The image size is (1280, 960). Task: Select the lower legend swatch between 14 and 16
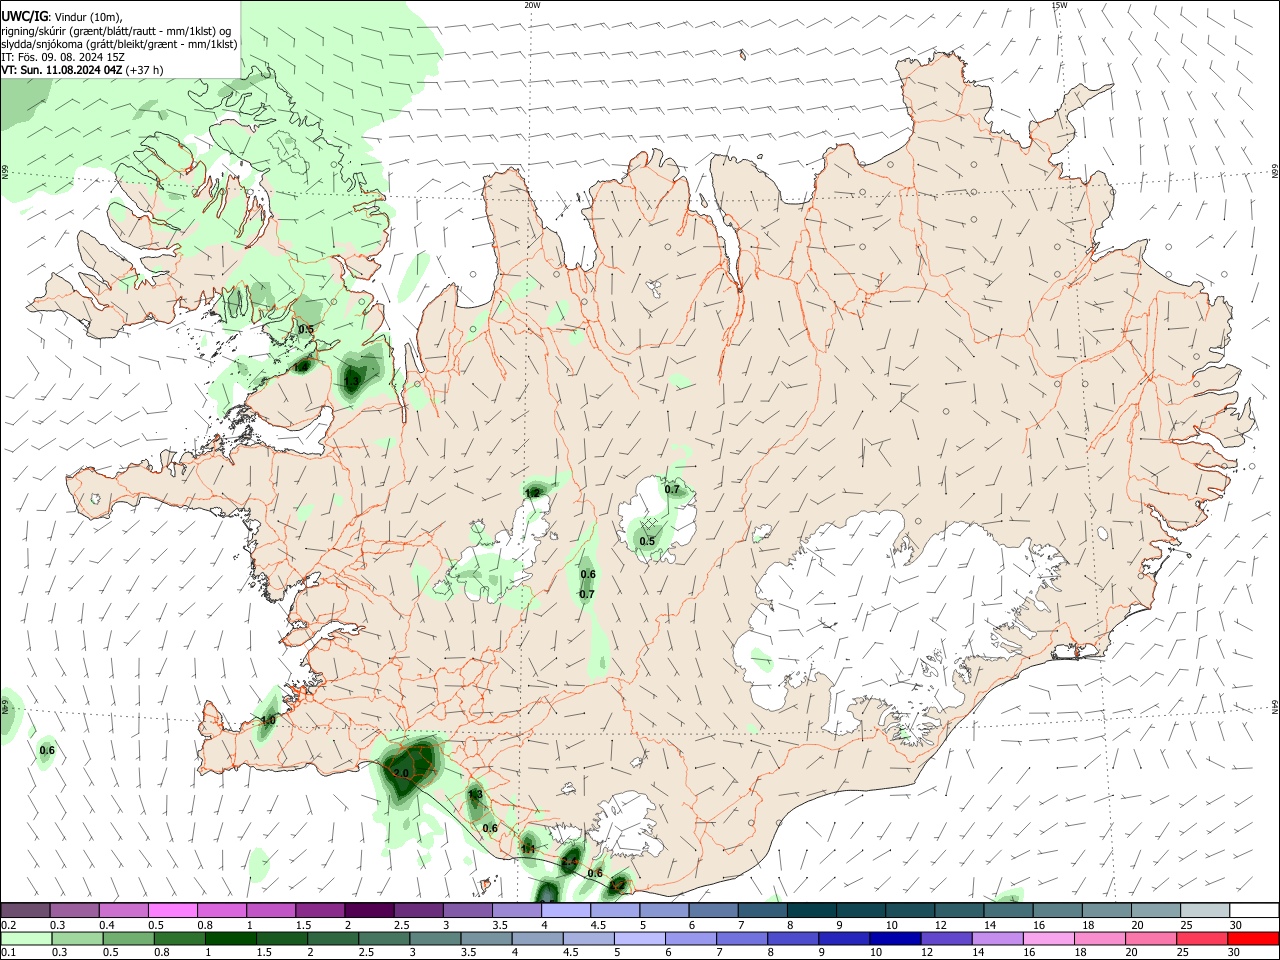click(x=996, y=938)
